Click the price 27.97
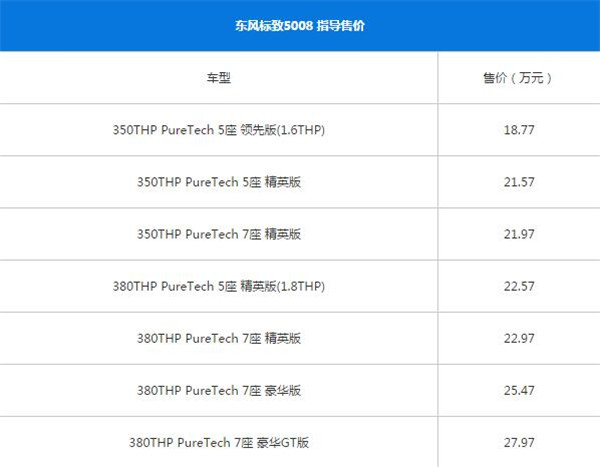Screen dimensions: 600x467 519,442
